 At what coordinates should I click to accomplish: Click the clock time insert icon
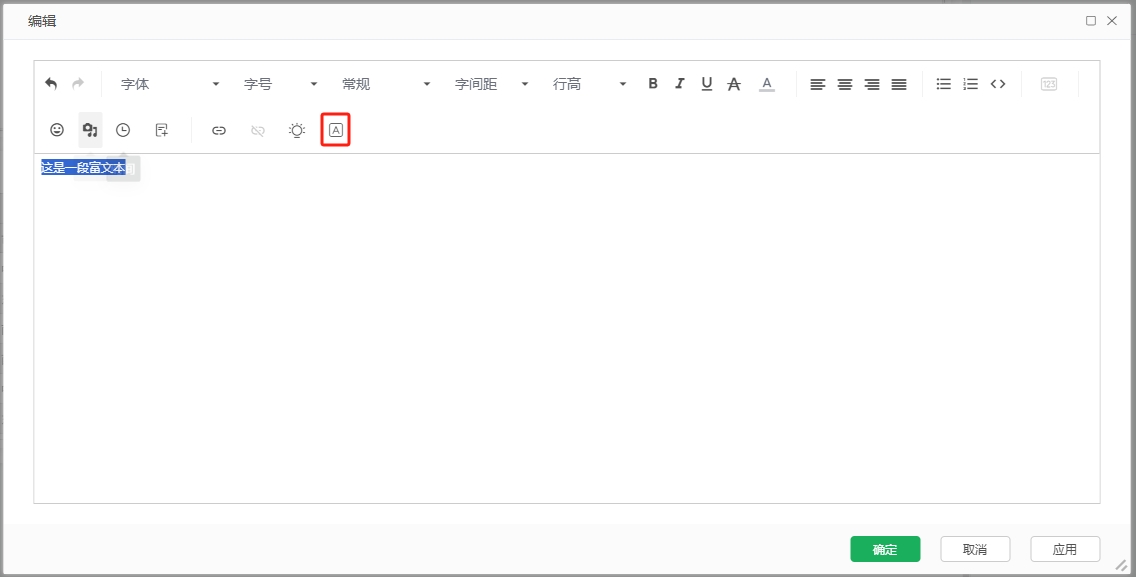(123, 130)
